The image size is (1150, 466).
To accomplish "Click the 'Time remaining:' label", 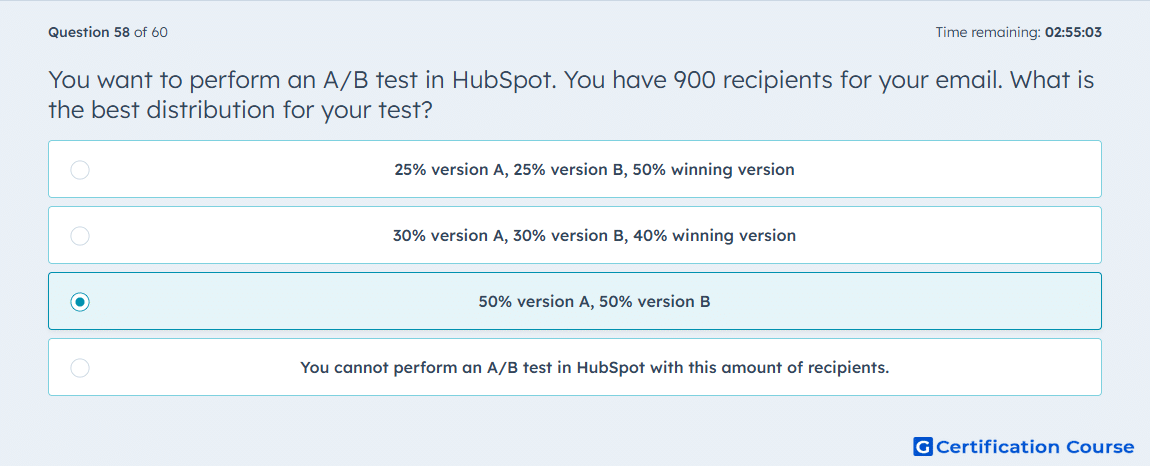I will tap(988, 32).
